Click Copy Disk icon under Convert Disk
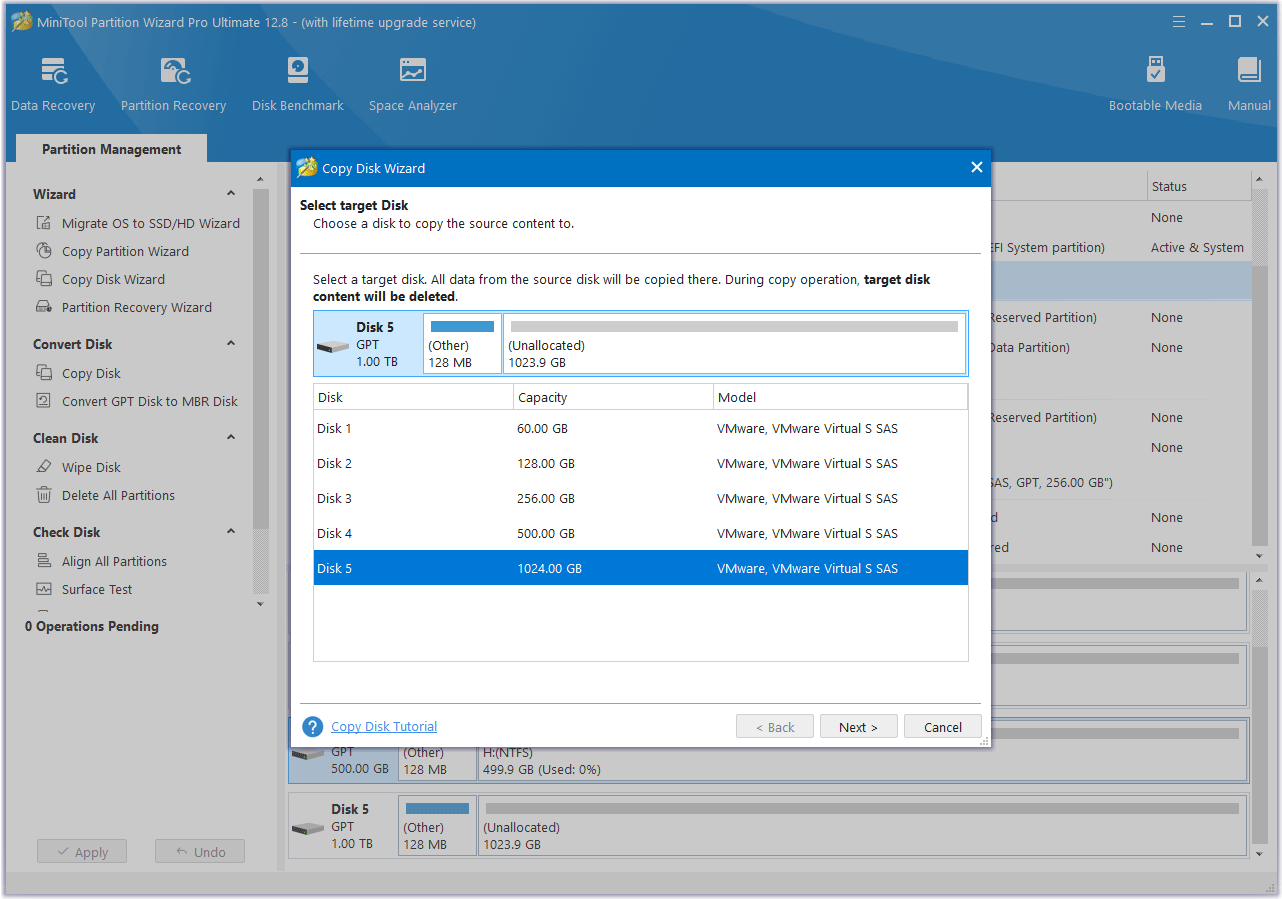Viewport: 1282px width, 899px height. [x=44, y=373]
